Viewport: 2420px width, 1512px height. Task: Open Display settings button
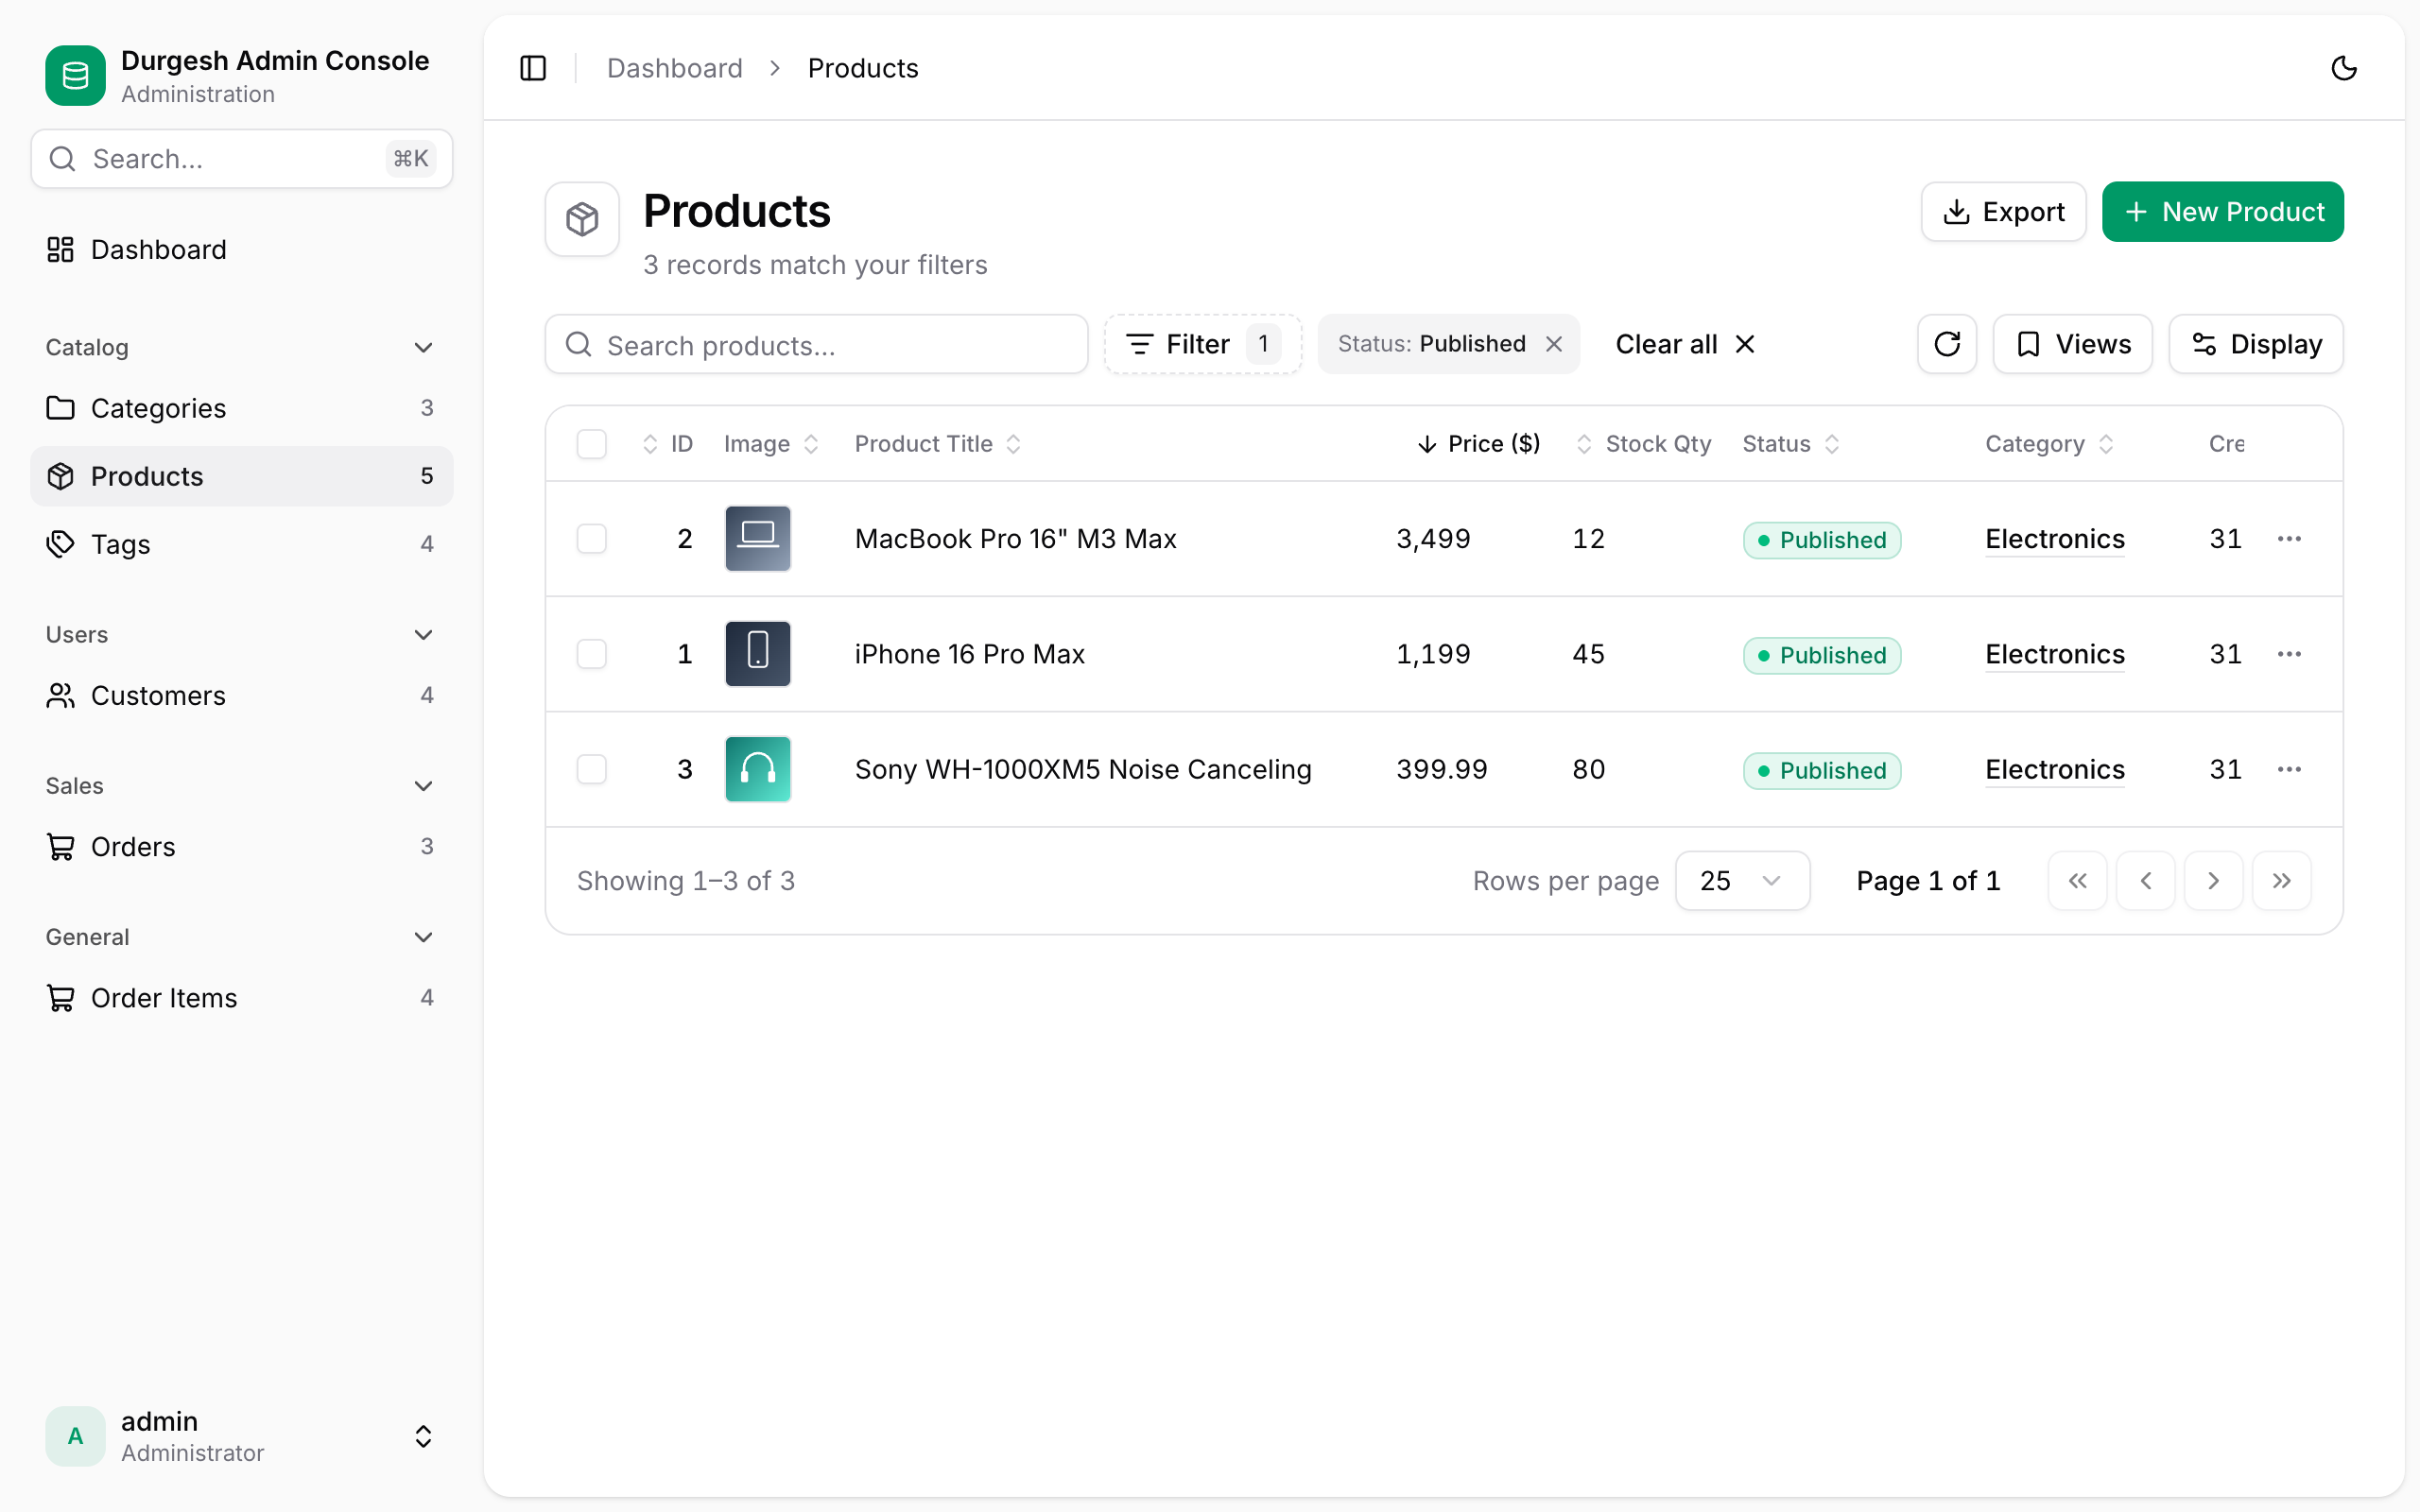2255,344
